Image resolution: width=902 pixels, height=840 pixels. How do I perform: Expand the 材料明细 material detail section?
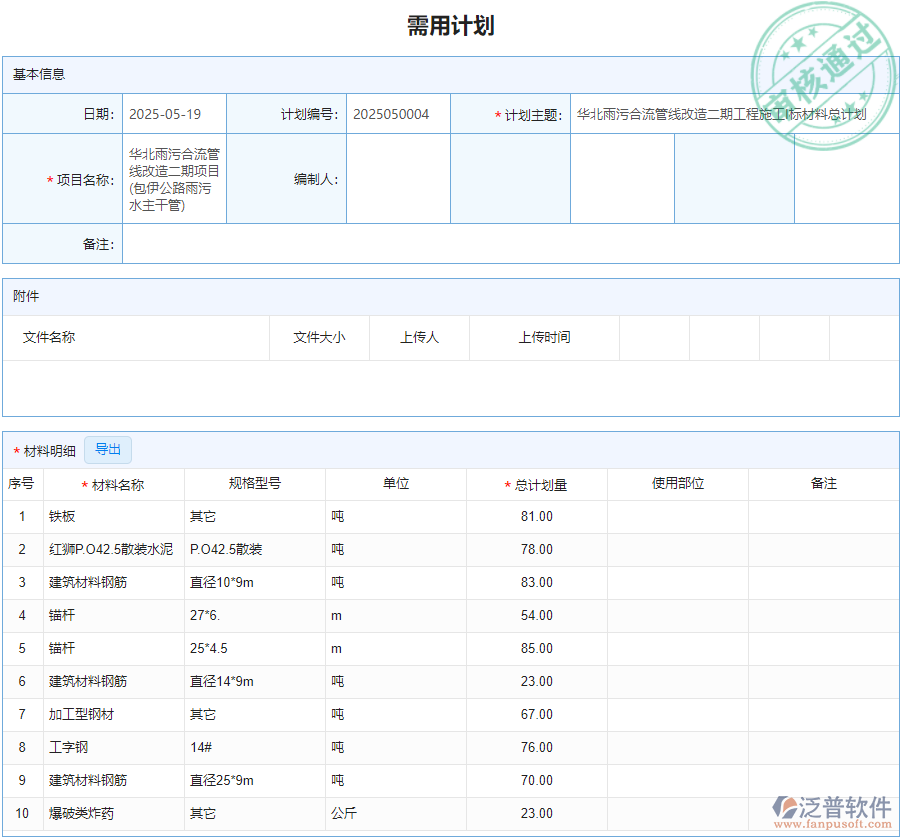tap(43, 450)
